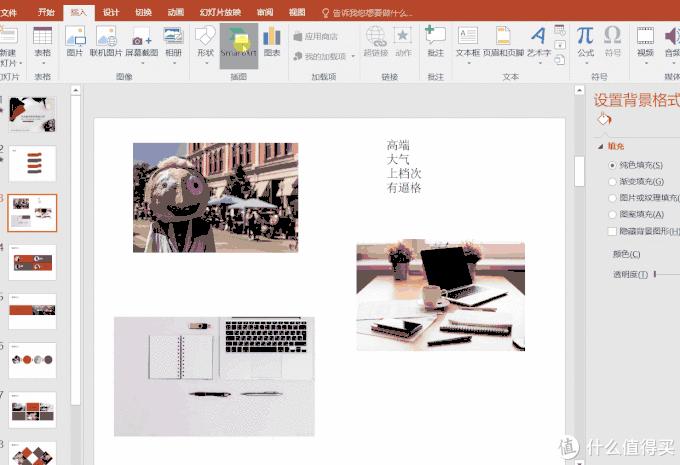Click the tell me what to do search box
Viewport: 680px width, 465px height.
click(x=367, y=13)
